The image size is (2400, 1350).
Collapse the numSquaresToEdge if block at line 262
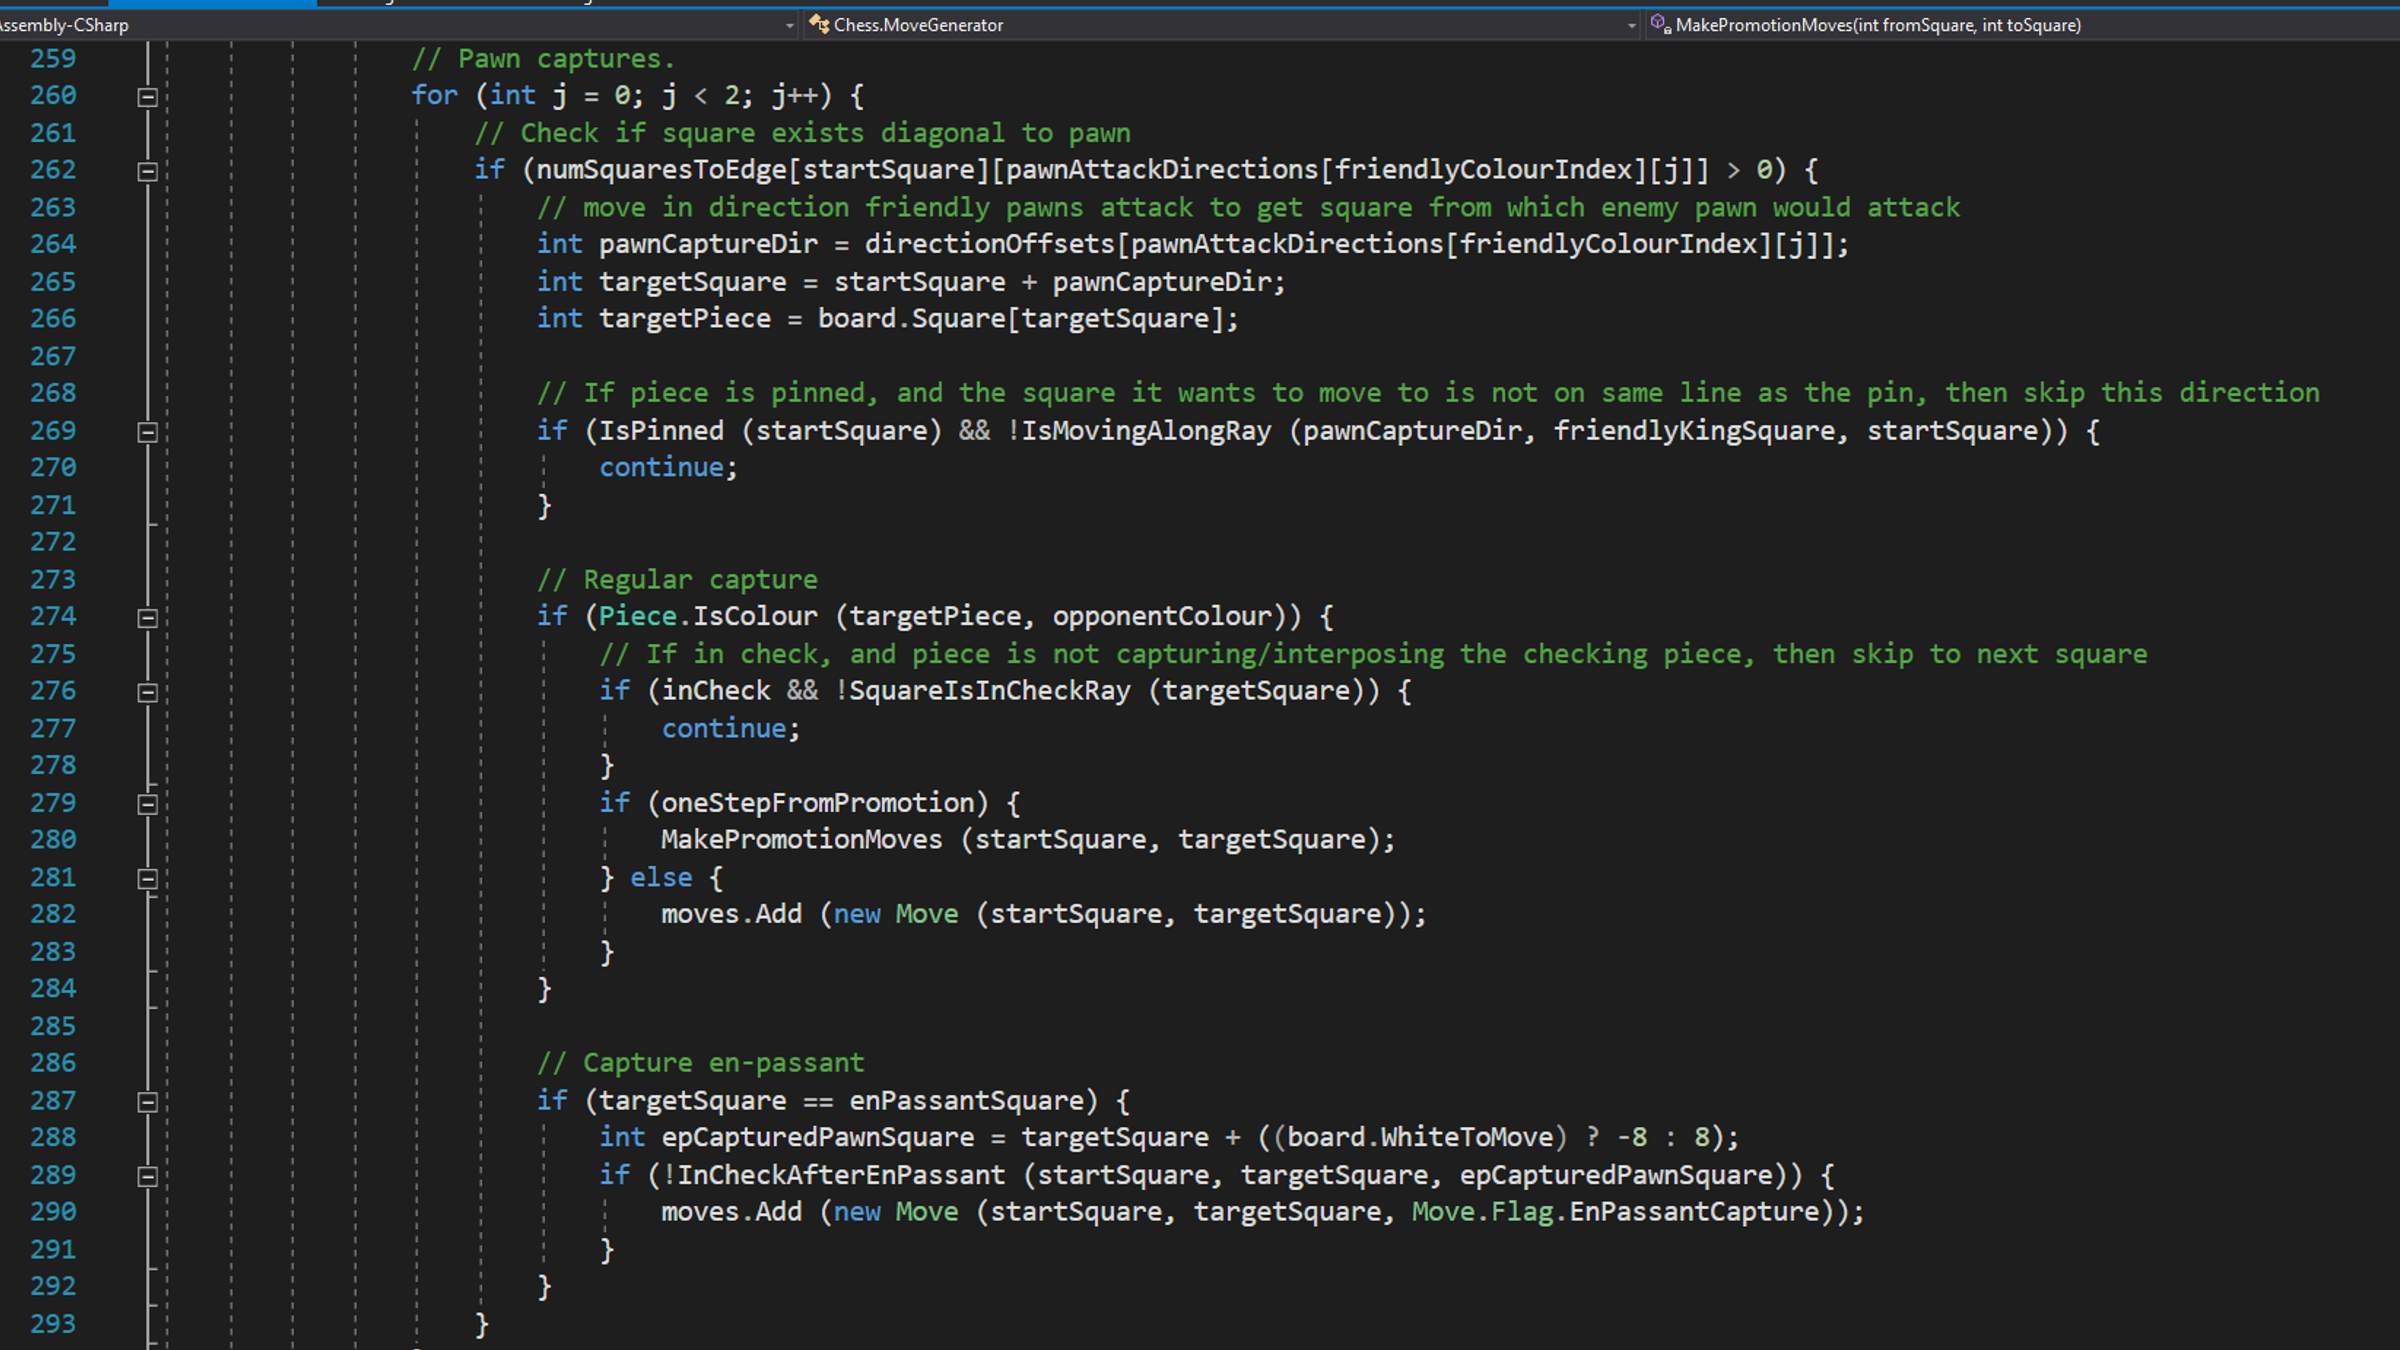point(147,171)
